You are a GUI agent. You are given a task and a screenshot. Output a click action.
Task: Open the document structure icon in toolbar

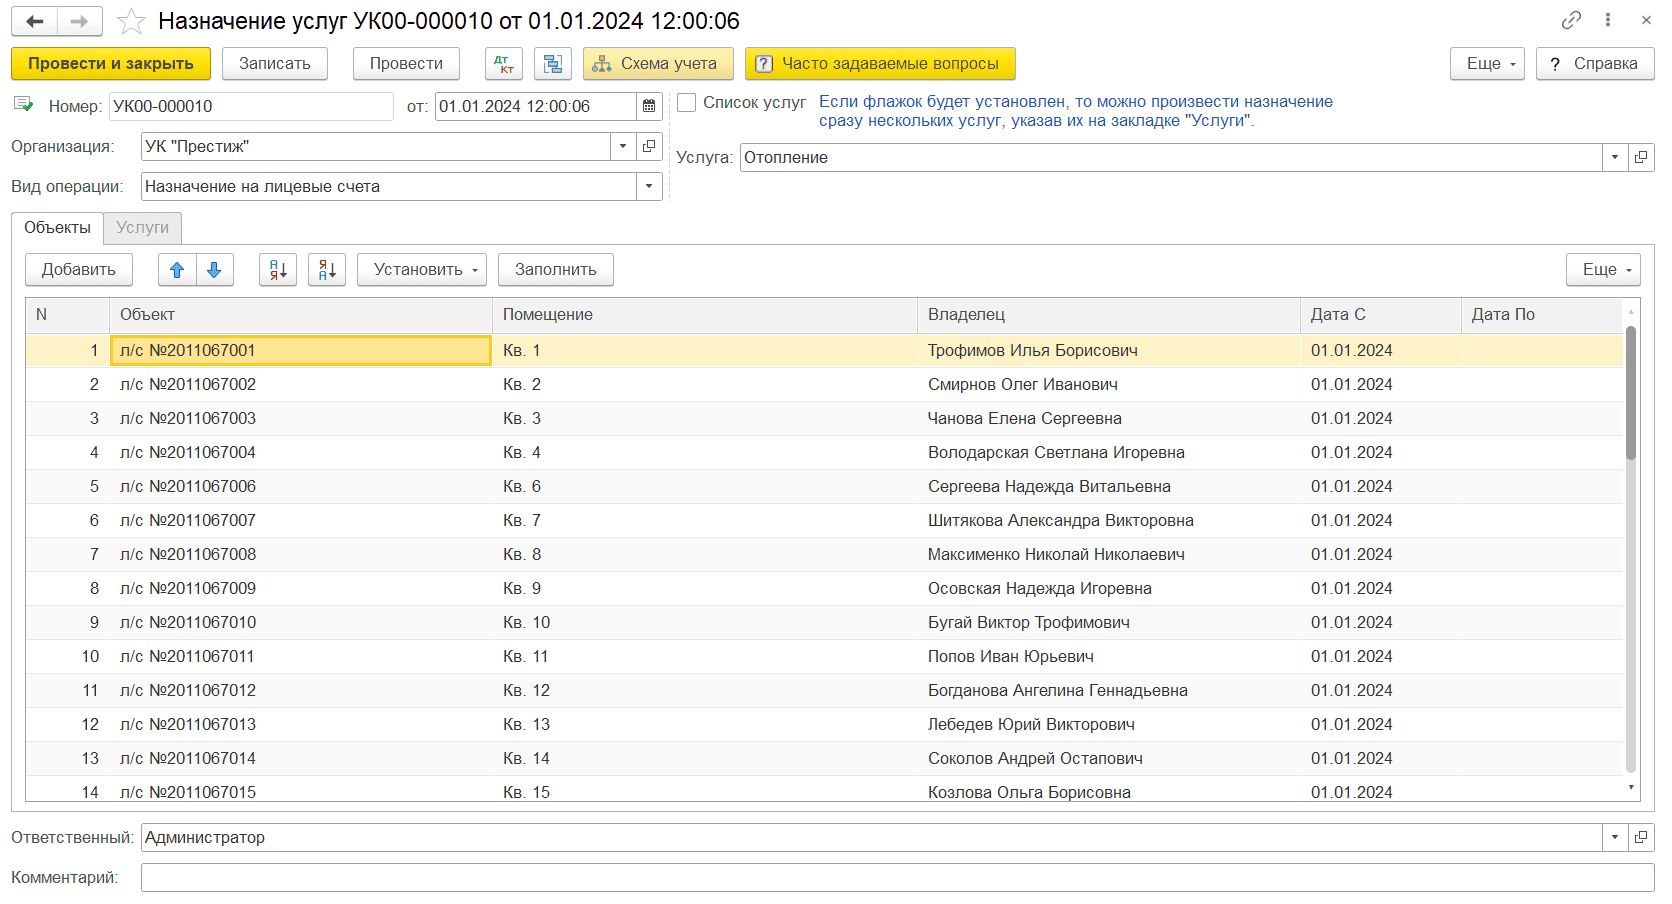click(552, 64)
